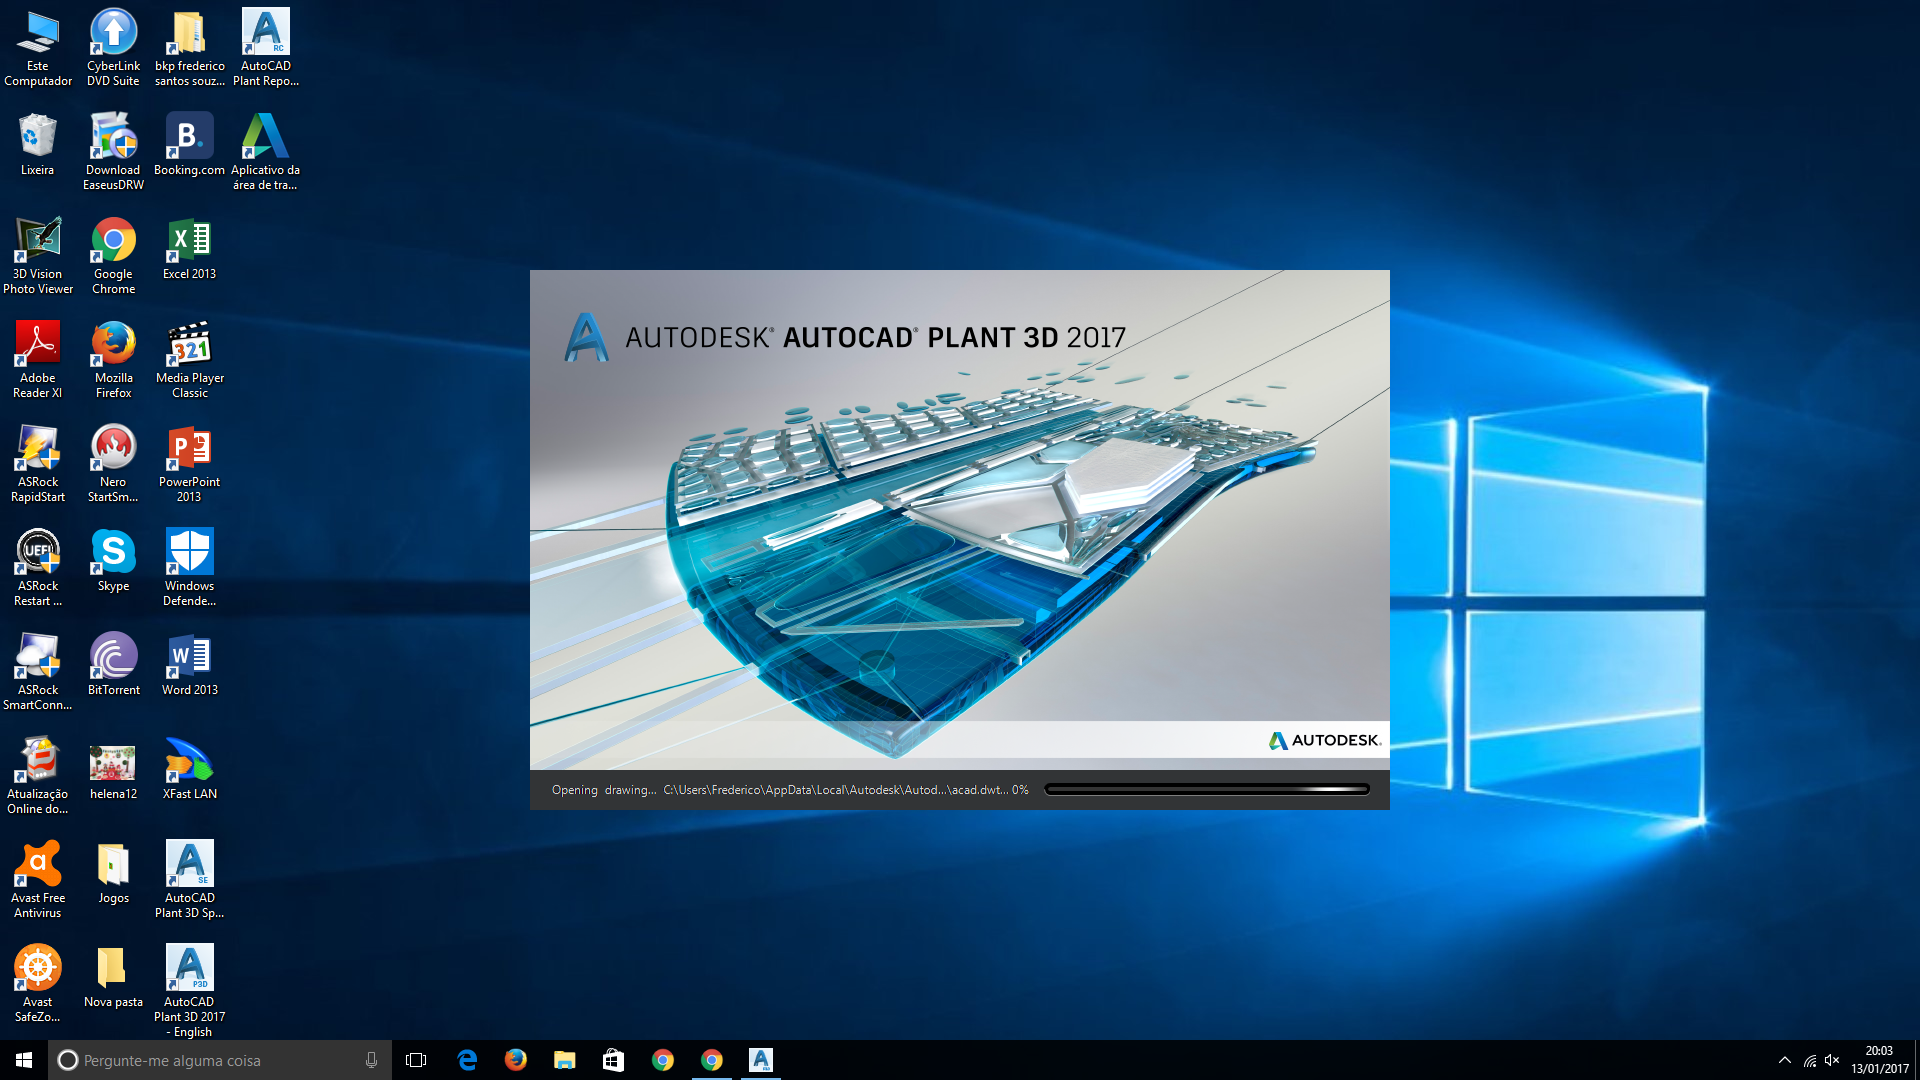The height and width of the screenshot is (1080, 1920).
Task: Click the AutoCAD button in the taskbar
Action: tap(761, 1060)
